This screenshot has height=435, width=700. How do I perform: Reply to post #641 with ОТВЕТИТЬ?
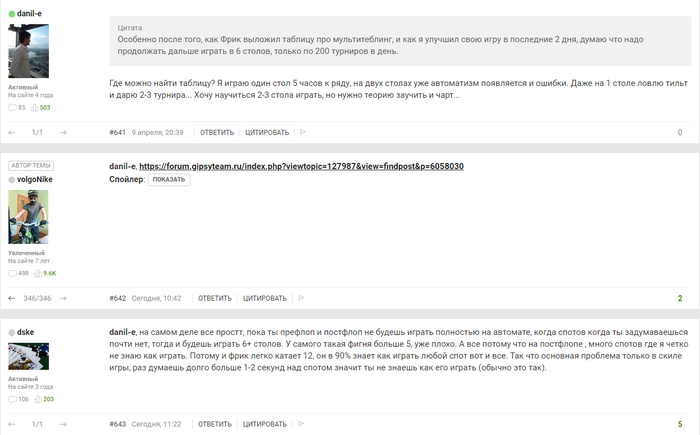click(217, 133)
